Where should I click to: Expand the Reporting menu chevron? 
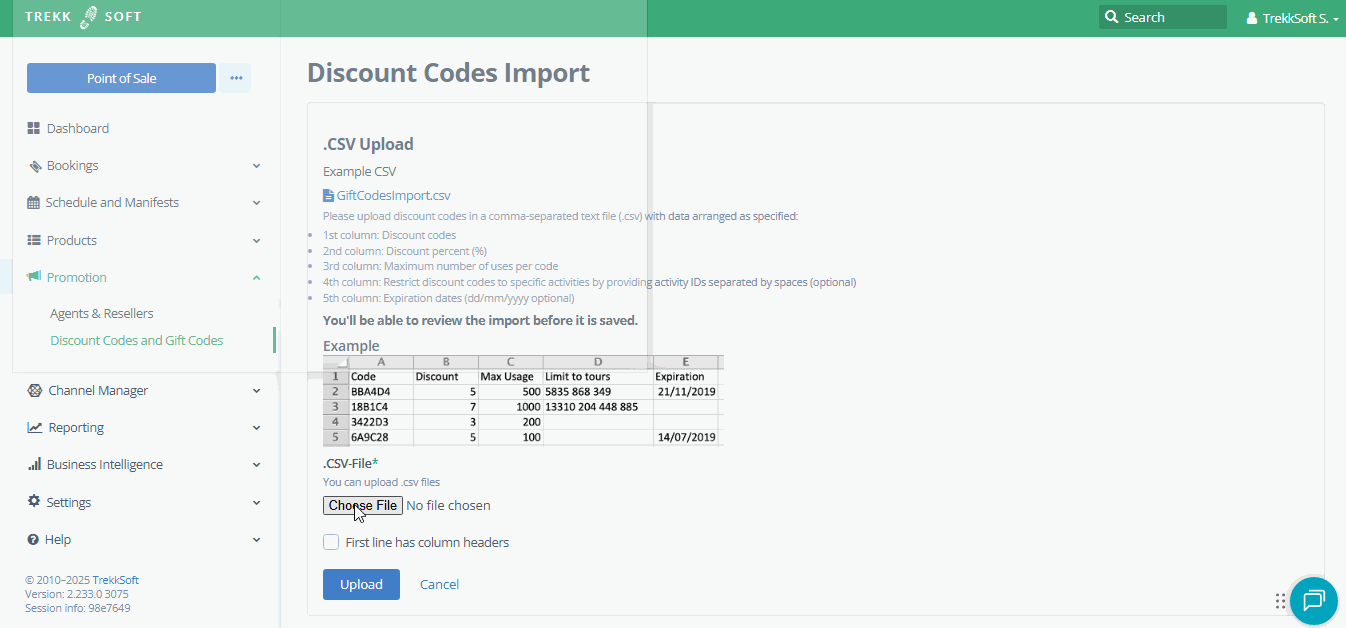[x=256, y=427]
